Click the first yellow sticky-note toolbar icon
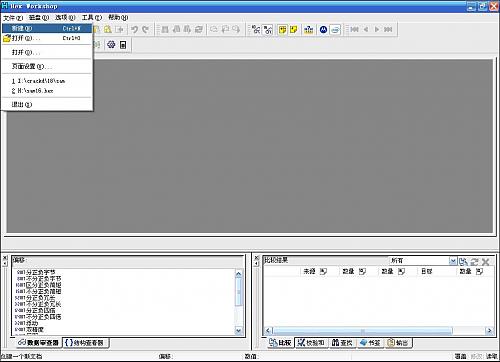 [x=283, y=30]
